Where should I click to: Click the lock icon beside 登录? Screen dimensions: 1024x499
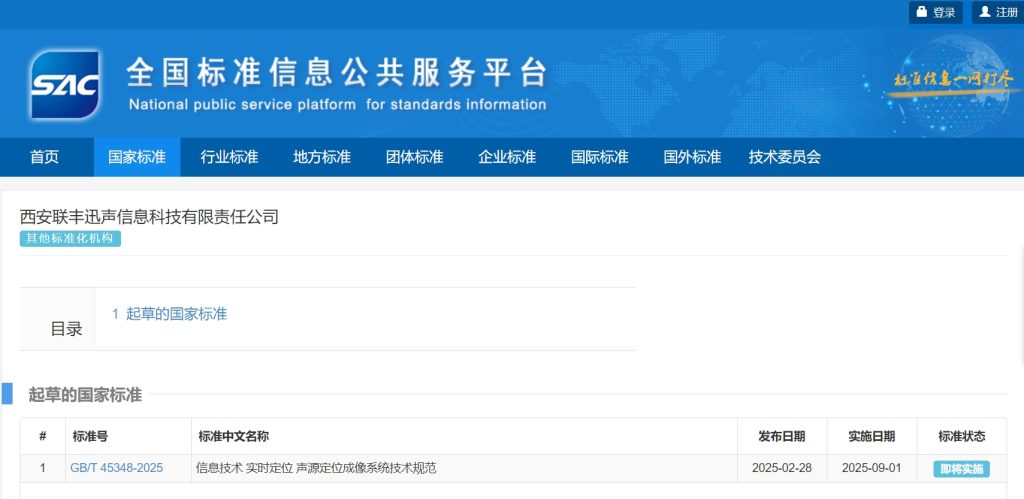[x=921, y=12]
